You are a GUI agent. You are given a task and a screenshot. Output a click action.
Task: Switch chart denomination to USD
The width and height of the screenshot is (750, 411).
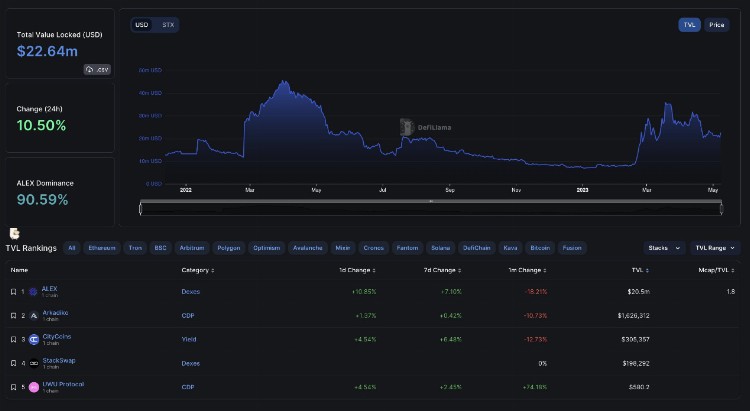point(142,24)
